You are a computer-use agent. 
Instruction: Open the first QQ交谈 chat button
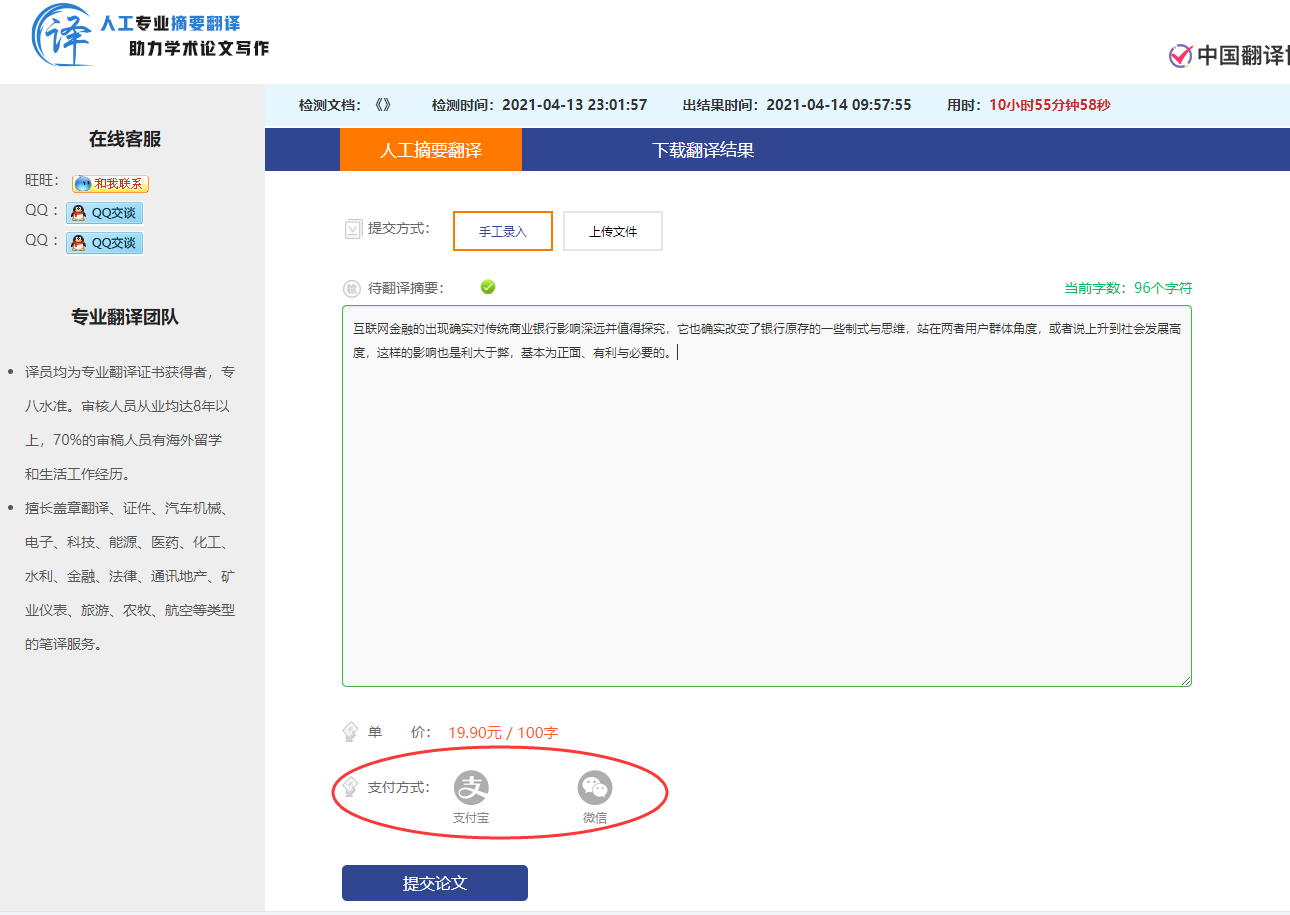coord(104,213)
